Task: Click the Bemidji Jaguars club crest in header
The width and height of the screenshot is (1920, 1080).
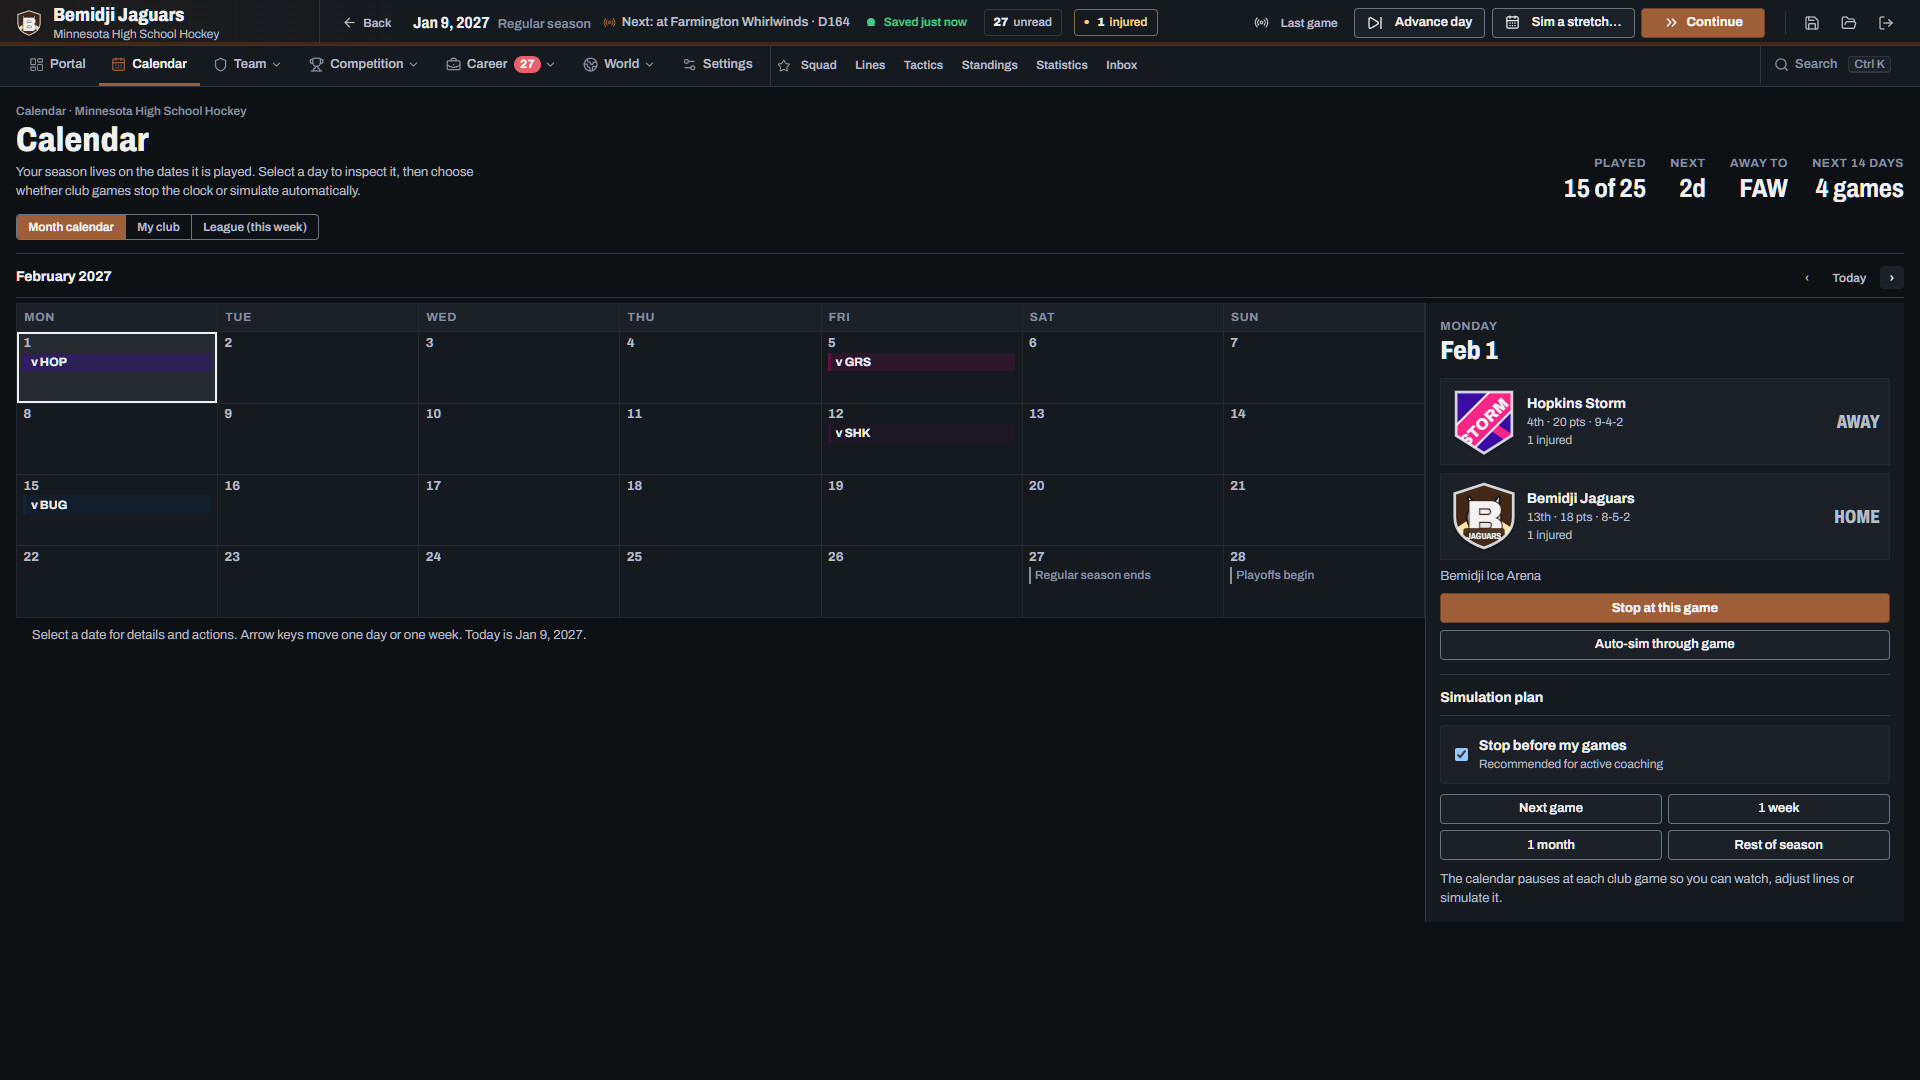Action: tap(29, 22)
